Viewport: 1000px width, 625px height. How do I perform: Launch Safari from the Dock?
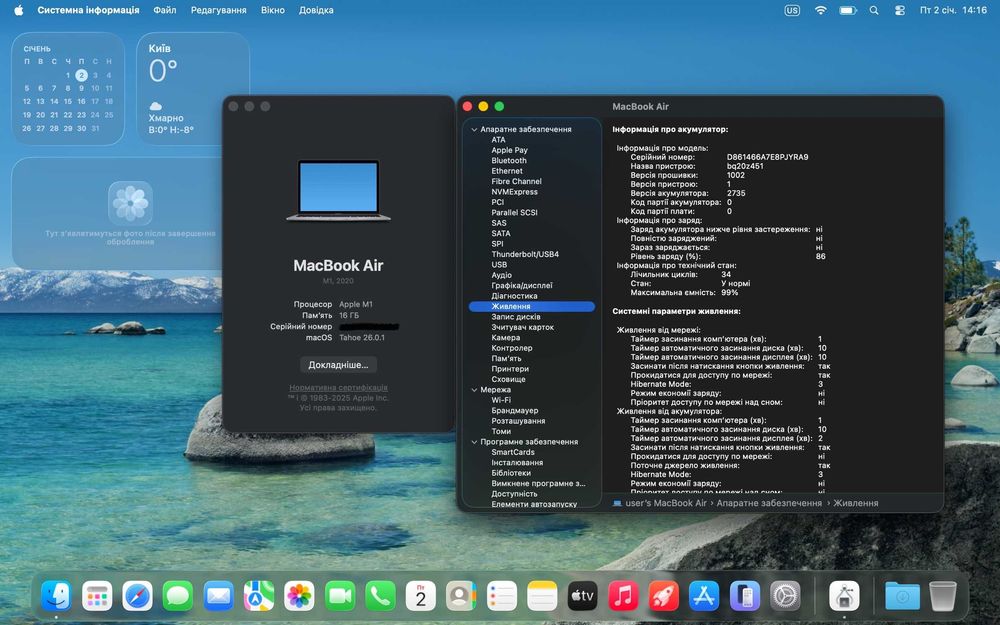click(138, 596)
